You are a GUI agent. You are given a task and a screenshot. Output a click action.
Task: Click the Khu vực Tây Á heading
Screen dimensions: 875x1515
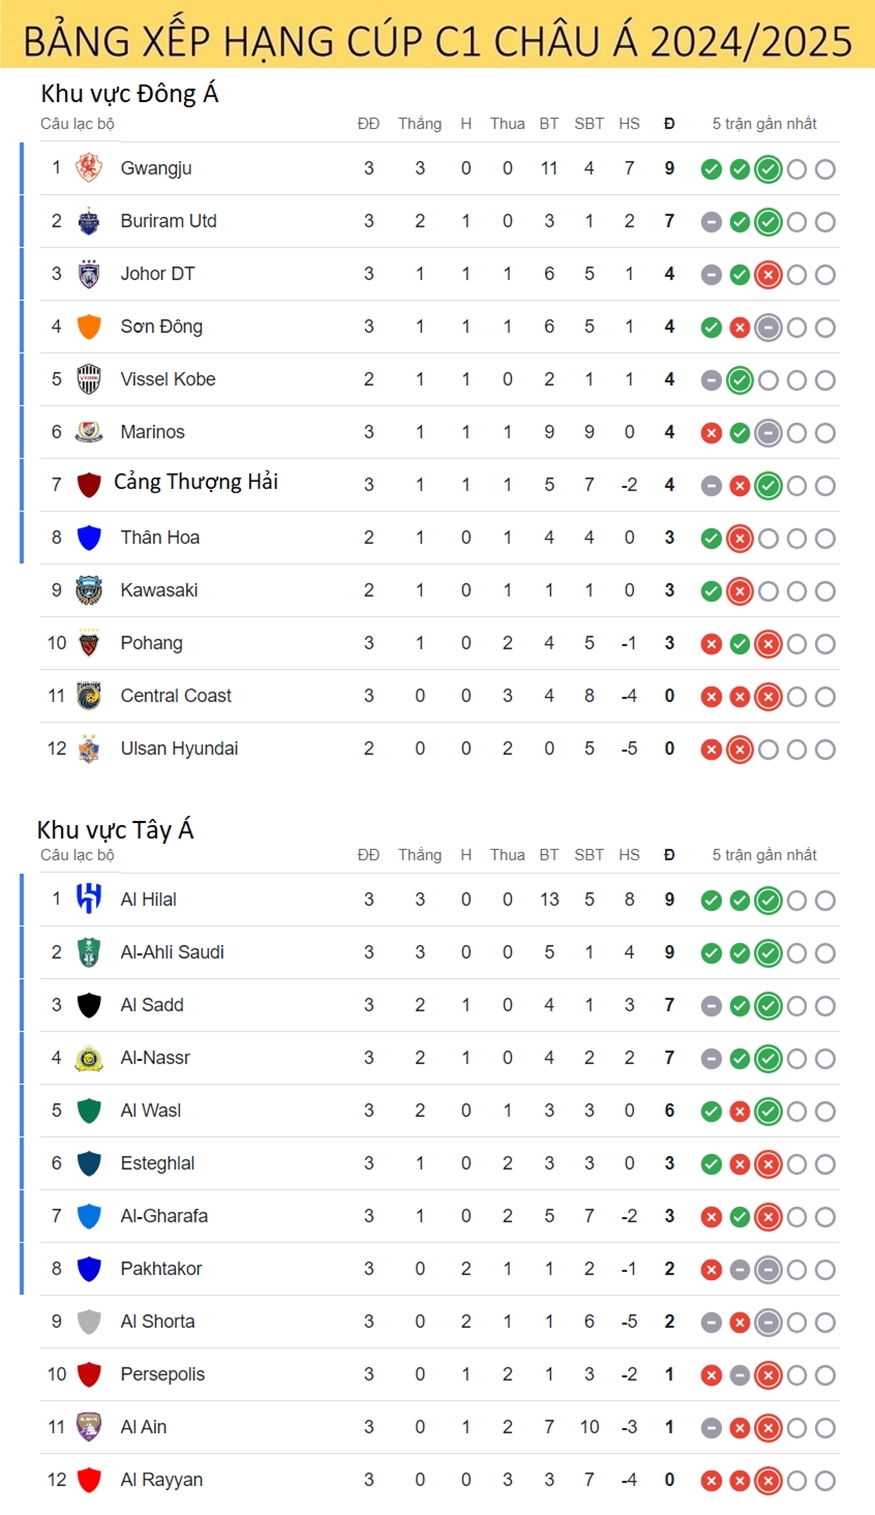tap(115, 829)
